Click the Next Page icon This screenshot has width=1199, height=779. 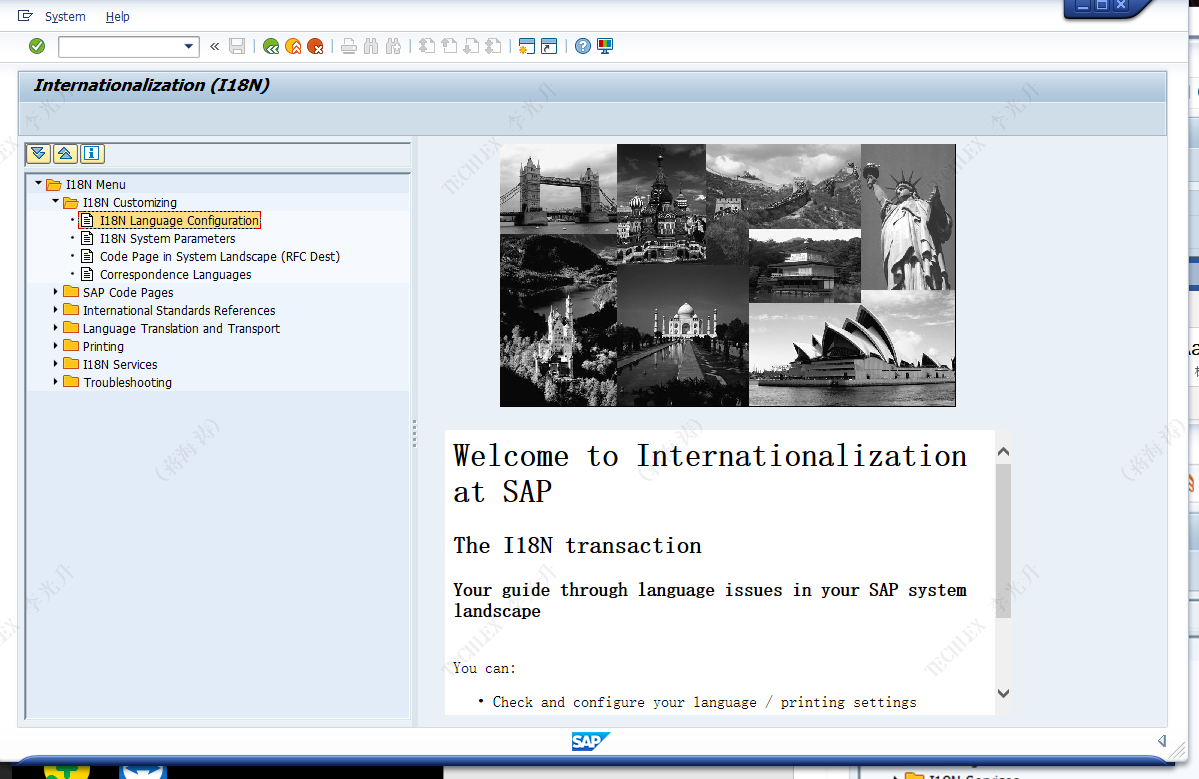471,47
